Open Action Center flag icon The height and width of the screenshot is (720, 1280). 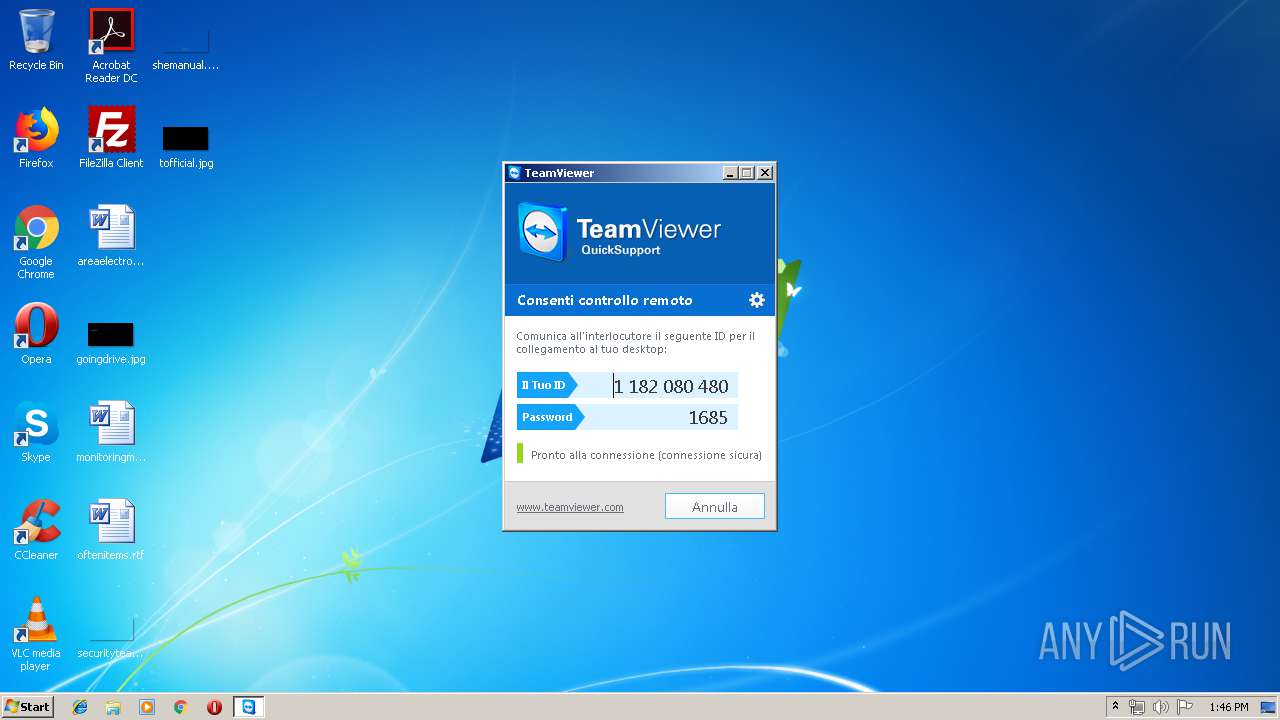(x=1185, y=707)
